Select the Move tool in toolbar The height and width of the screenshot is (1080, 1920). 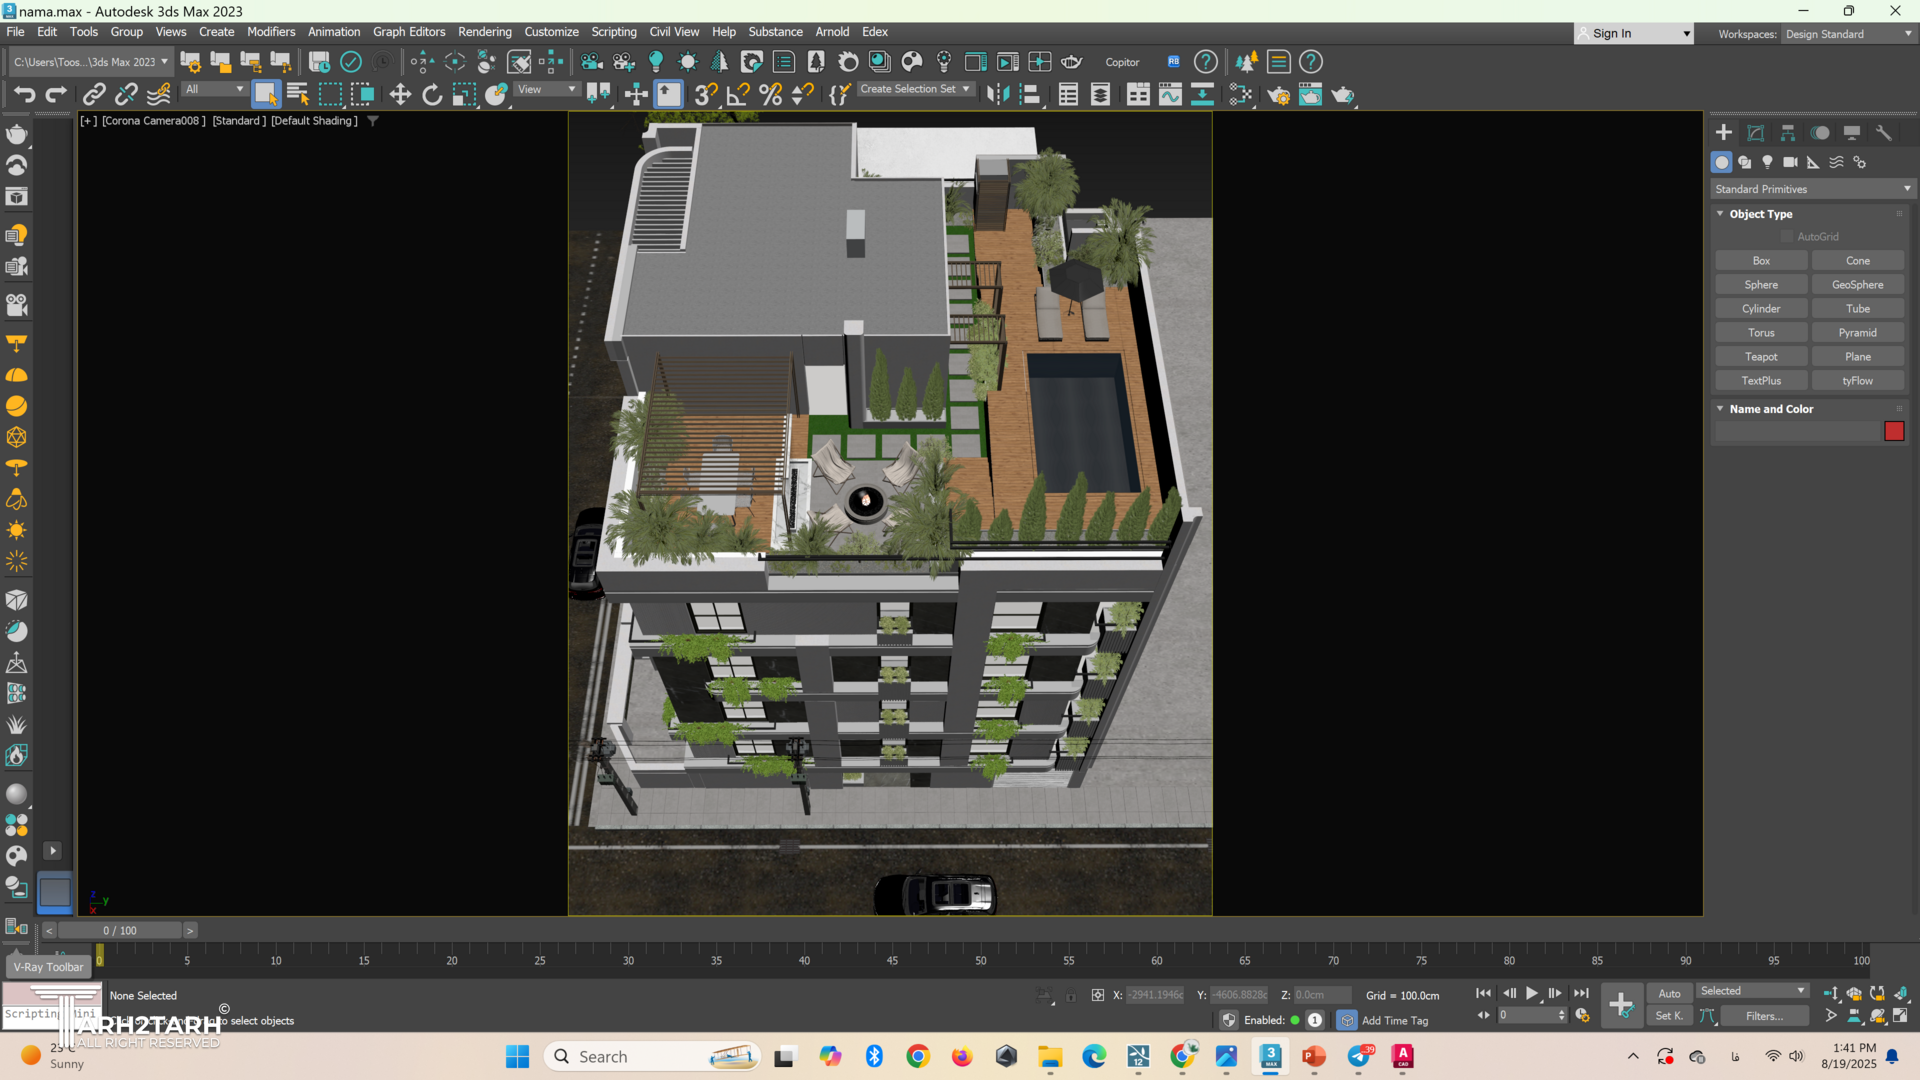400,95
